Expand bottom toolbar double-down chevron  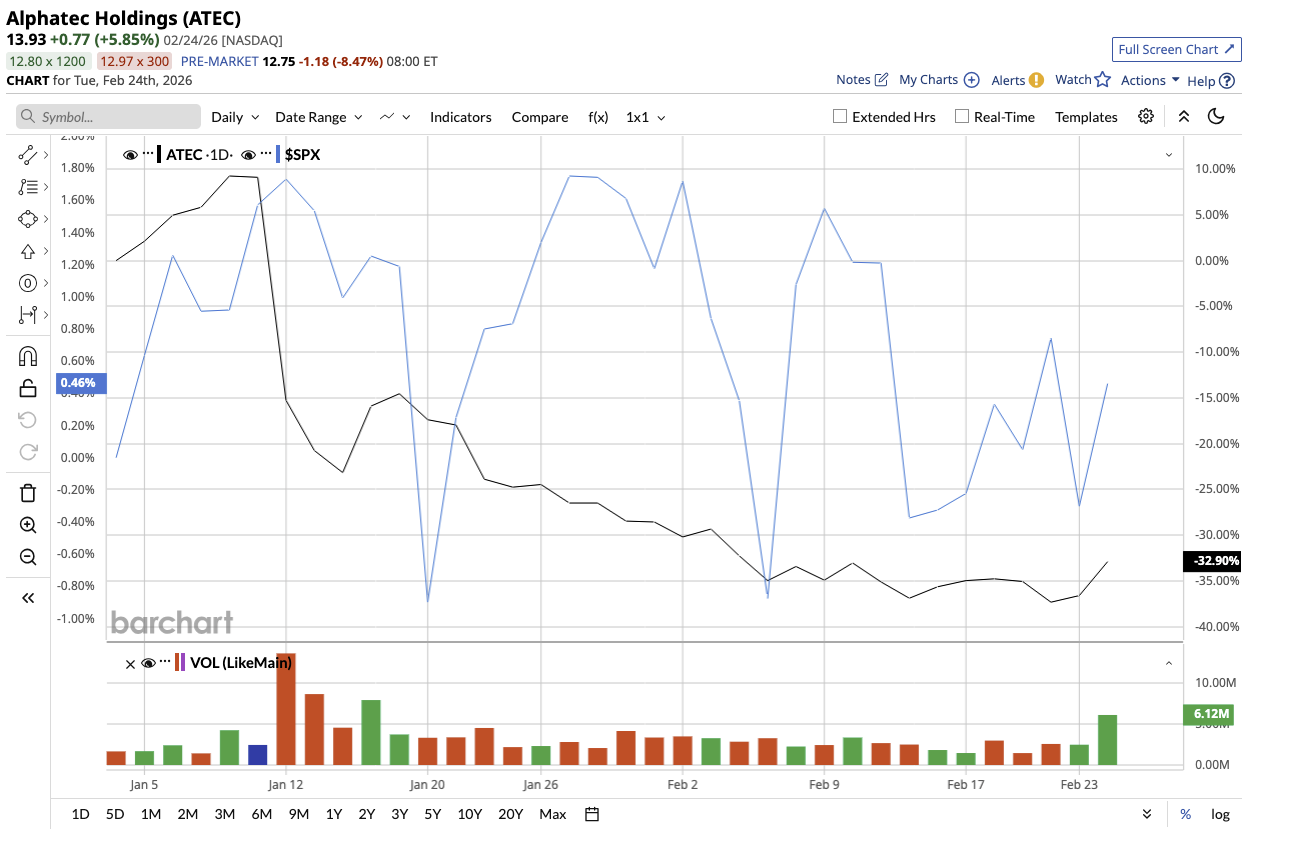(x=1147, y=814)
